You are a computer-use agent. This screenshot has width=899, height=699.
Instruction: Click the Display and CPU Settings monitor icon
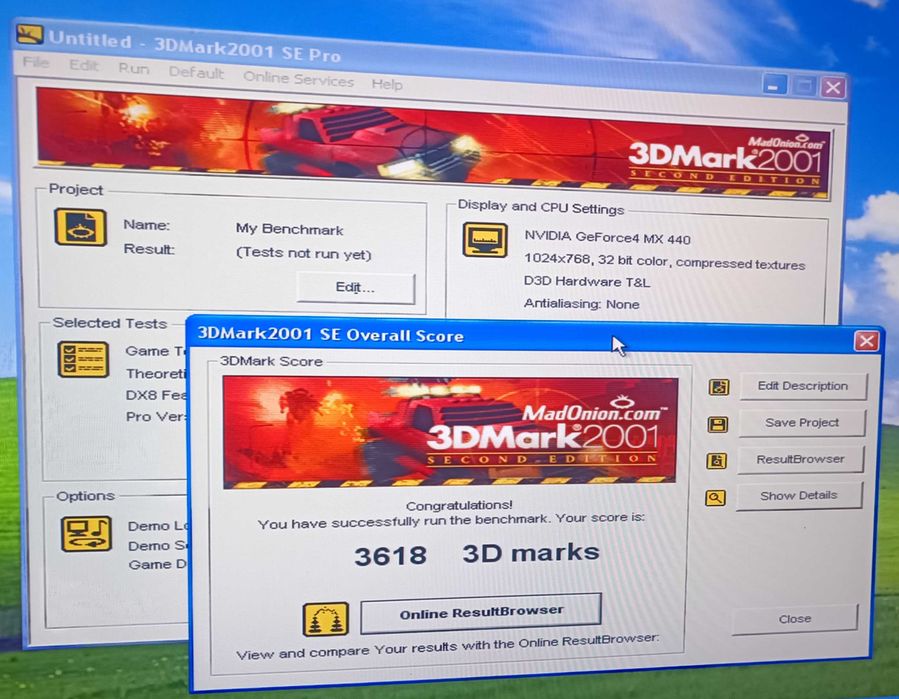click(x=485, y=240)
